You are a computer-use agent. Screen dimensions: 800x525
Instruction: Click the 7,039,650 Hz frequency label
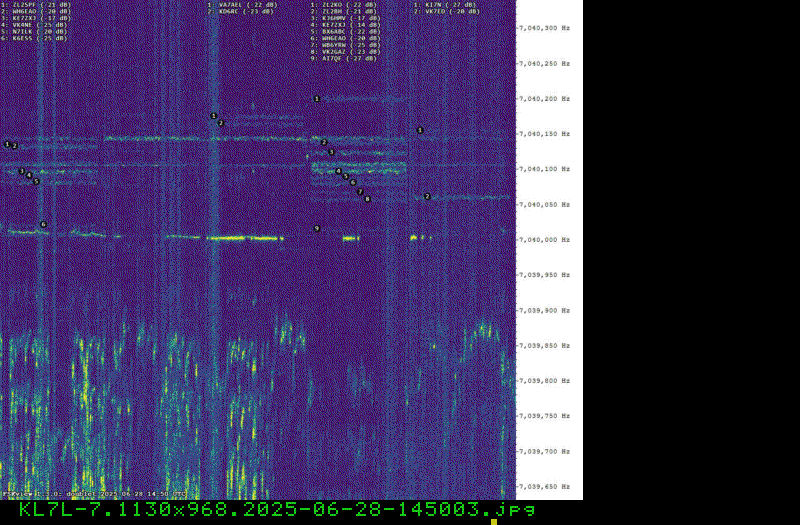[544, 487]
